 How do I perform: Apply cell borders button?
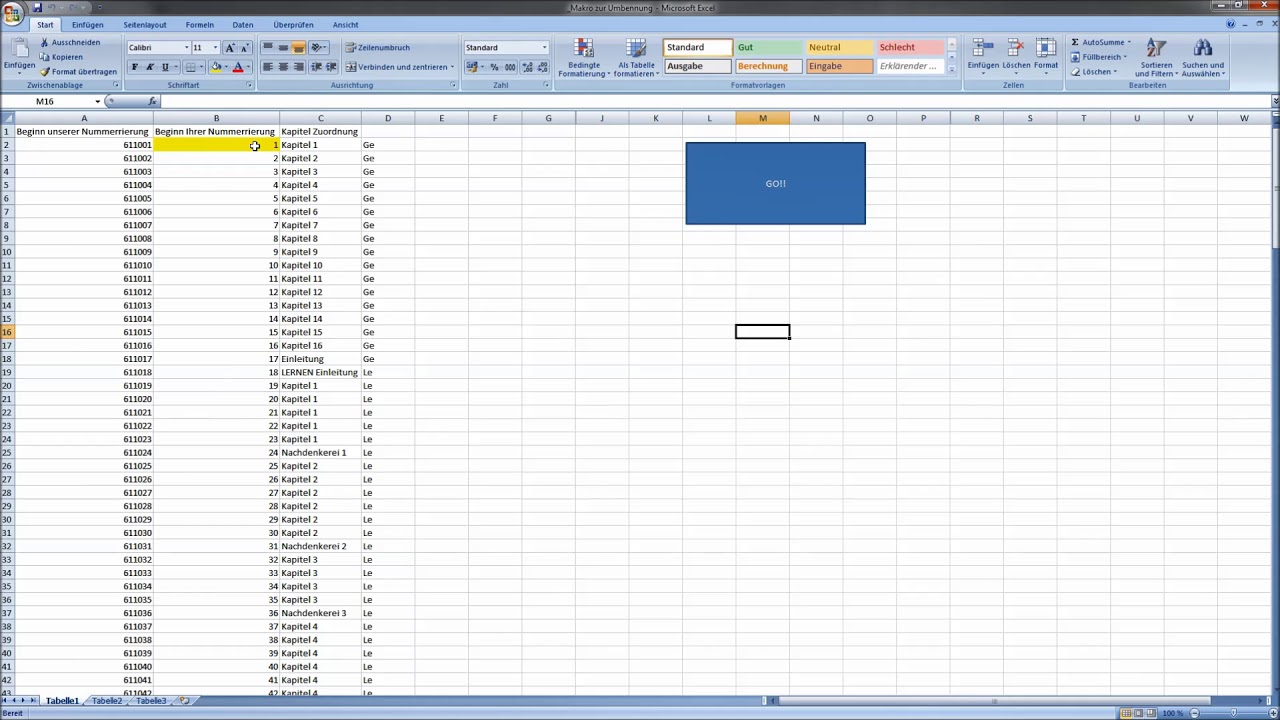(x=190, y=67)
